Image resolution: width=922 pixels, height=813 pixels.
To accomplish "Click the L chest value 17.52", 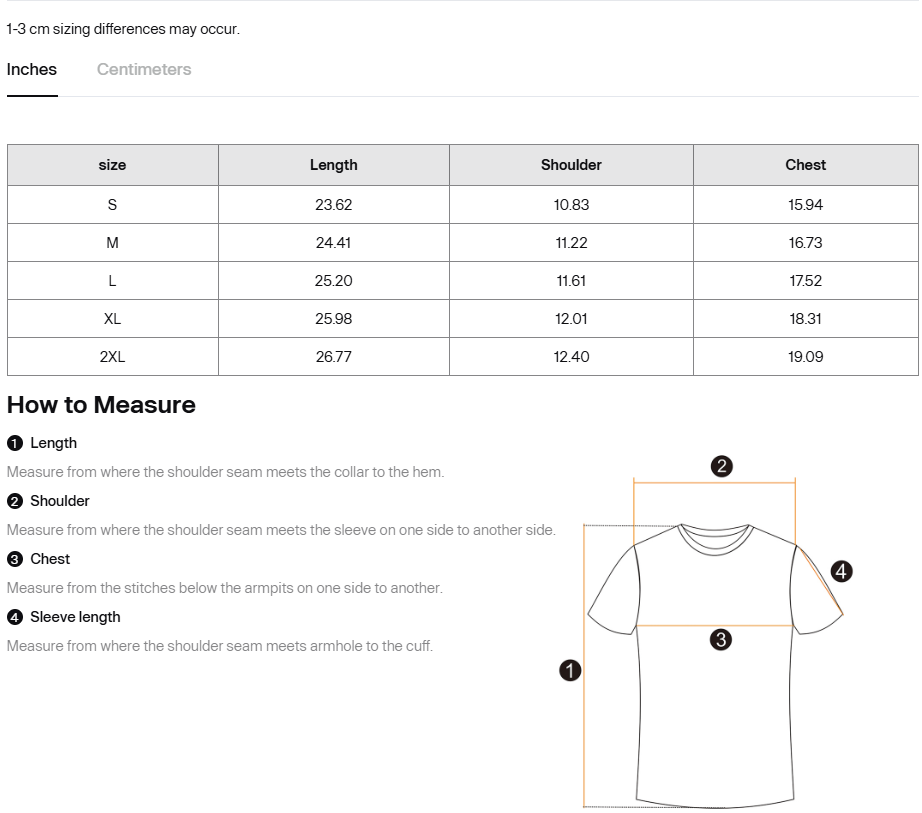I will click(805, 281).
